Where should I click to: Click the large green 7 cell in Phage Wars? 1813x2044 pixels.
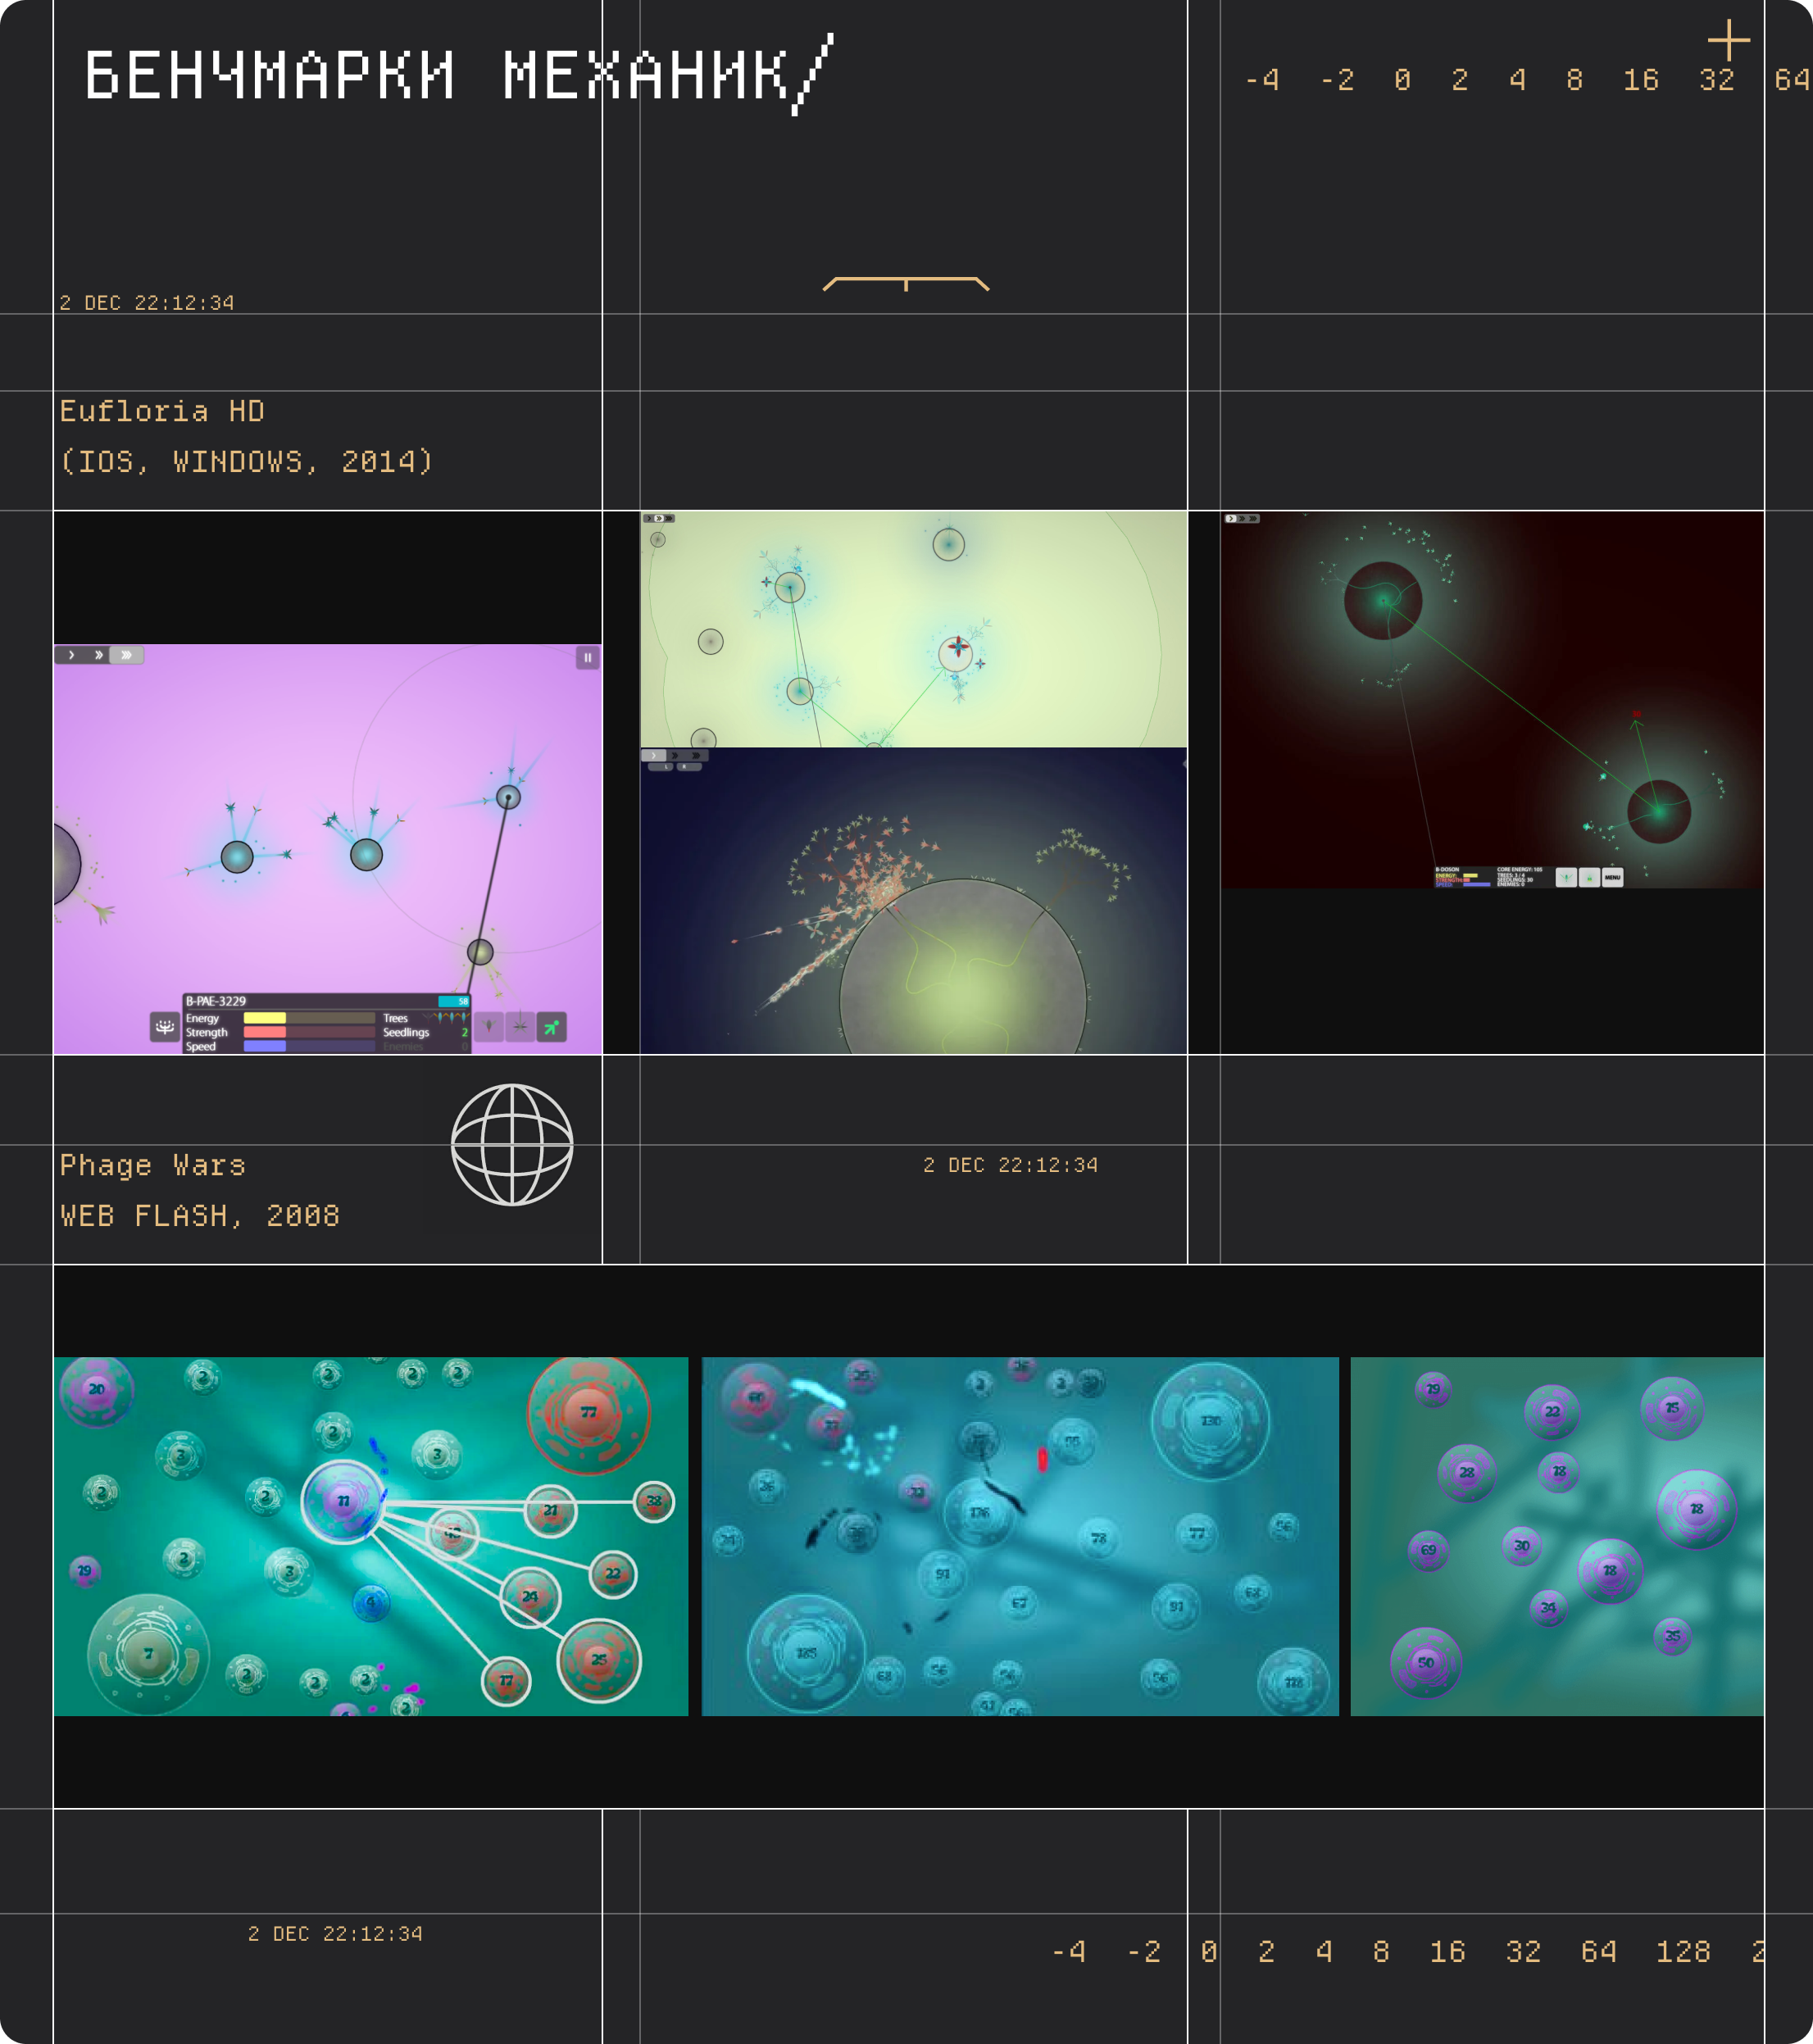coord(149,1654)
